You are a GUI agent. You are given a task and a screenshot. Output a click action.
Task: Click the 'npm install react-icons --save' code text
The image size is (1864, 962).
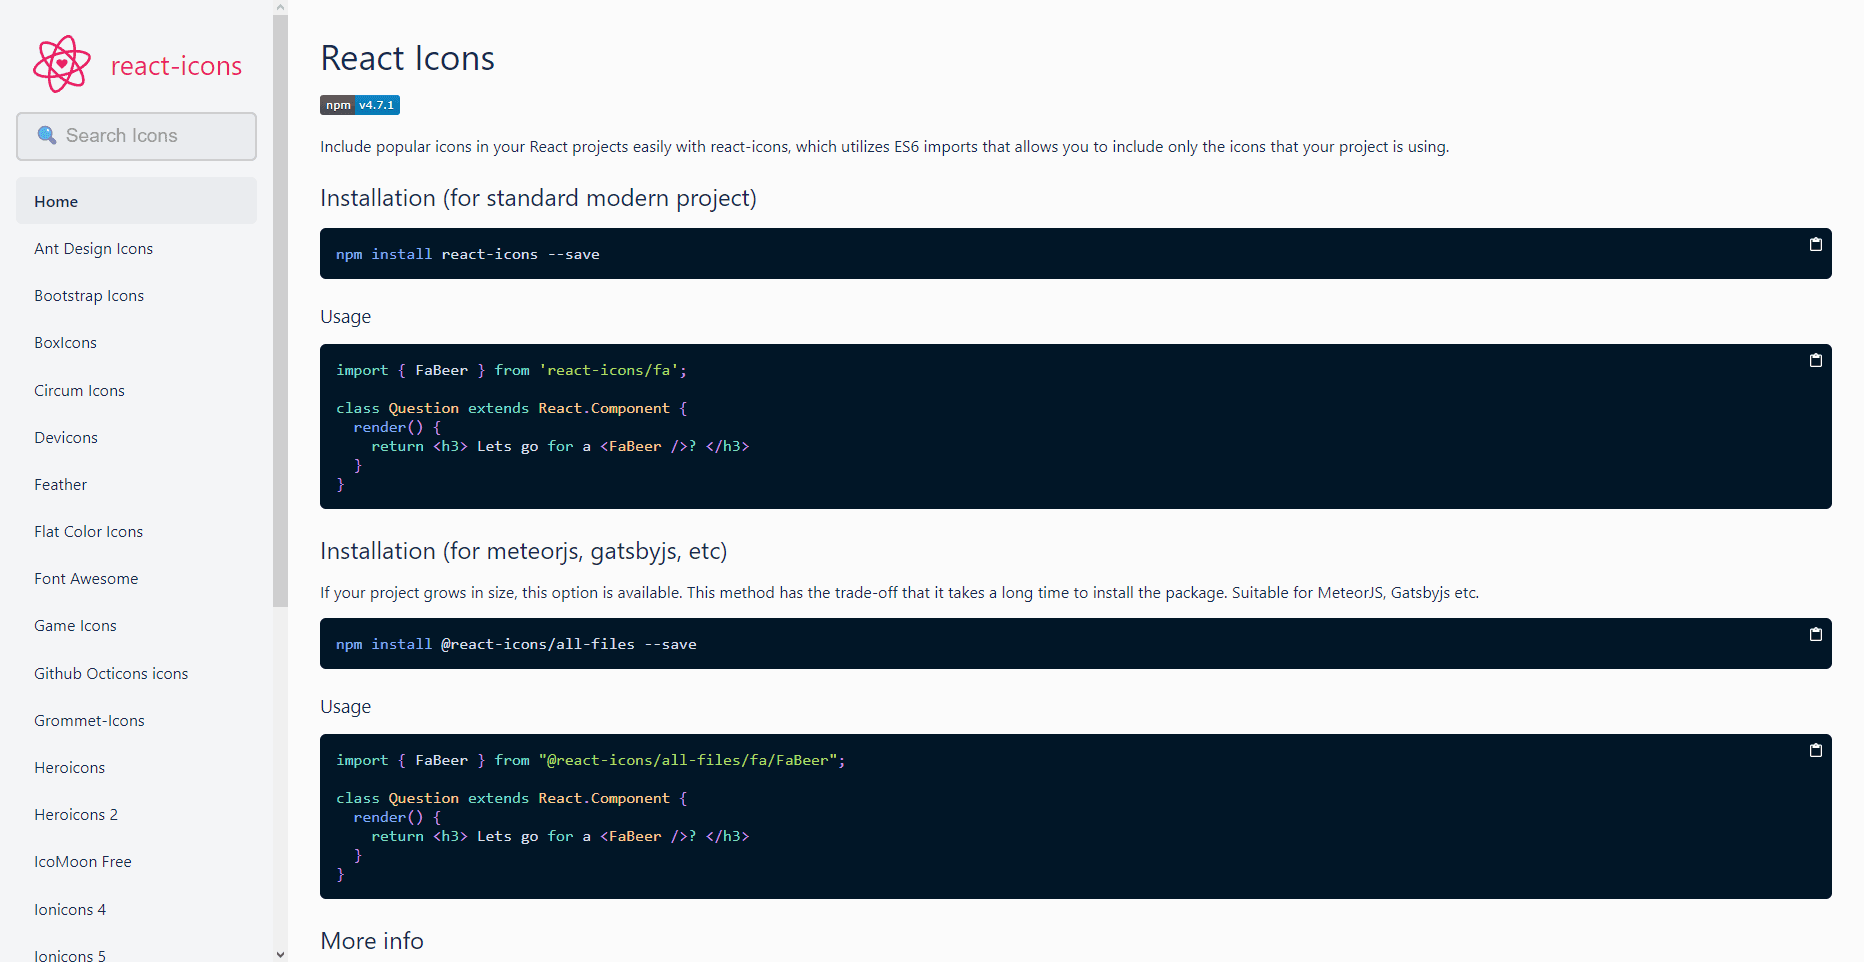point(468,254)
